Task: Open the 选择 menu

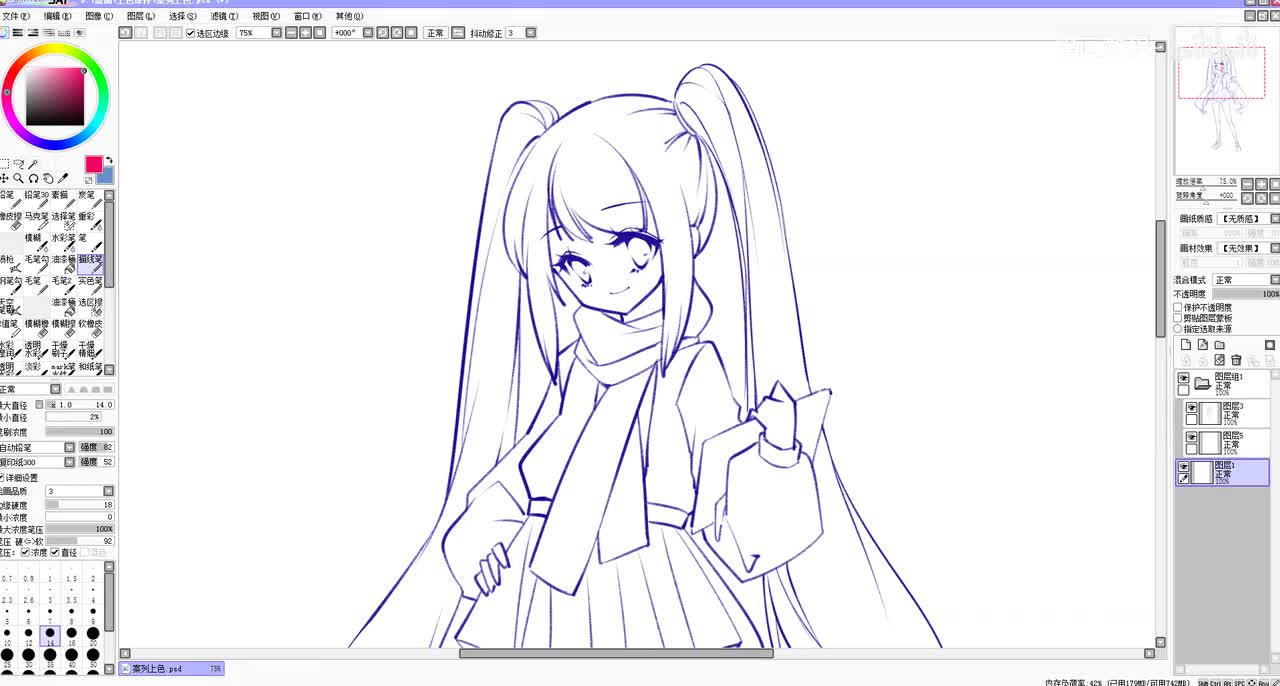Action: pyautogui.click(x=182, y=16)
